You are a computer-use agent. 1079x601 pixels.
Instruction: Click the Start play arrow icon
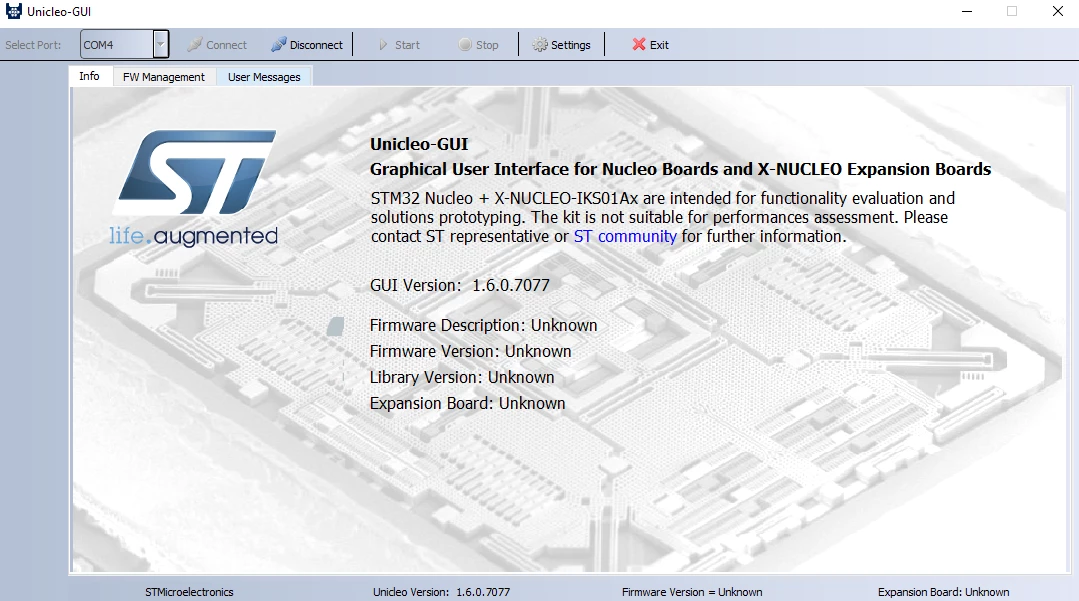coord(383,45)
